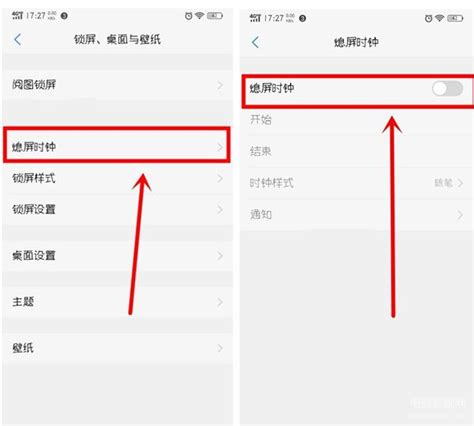
Task: Tap the 结束 time row
Action: click(x=357, y=151)
